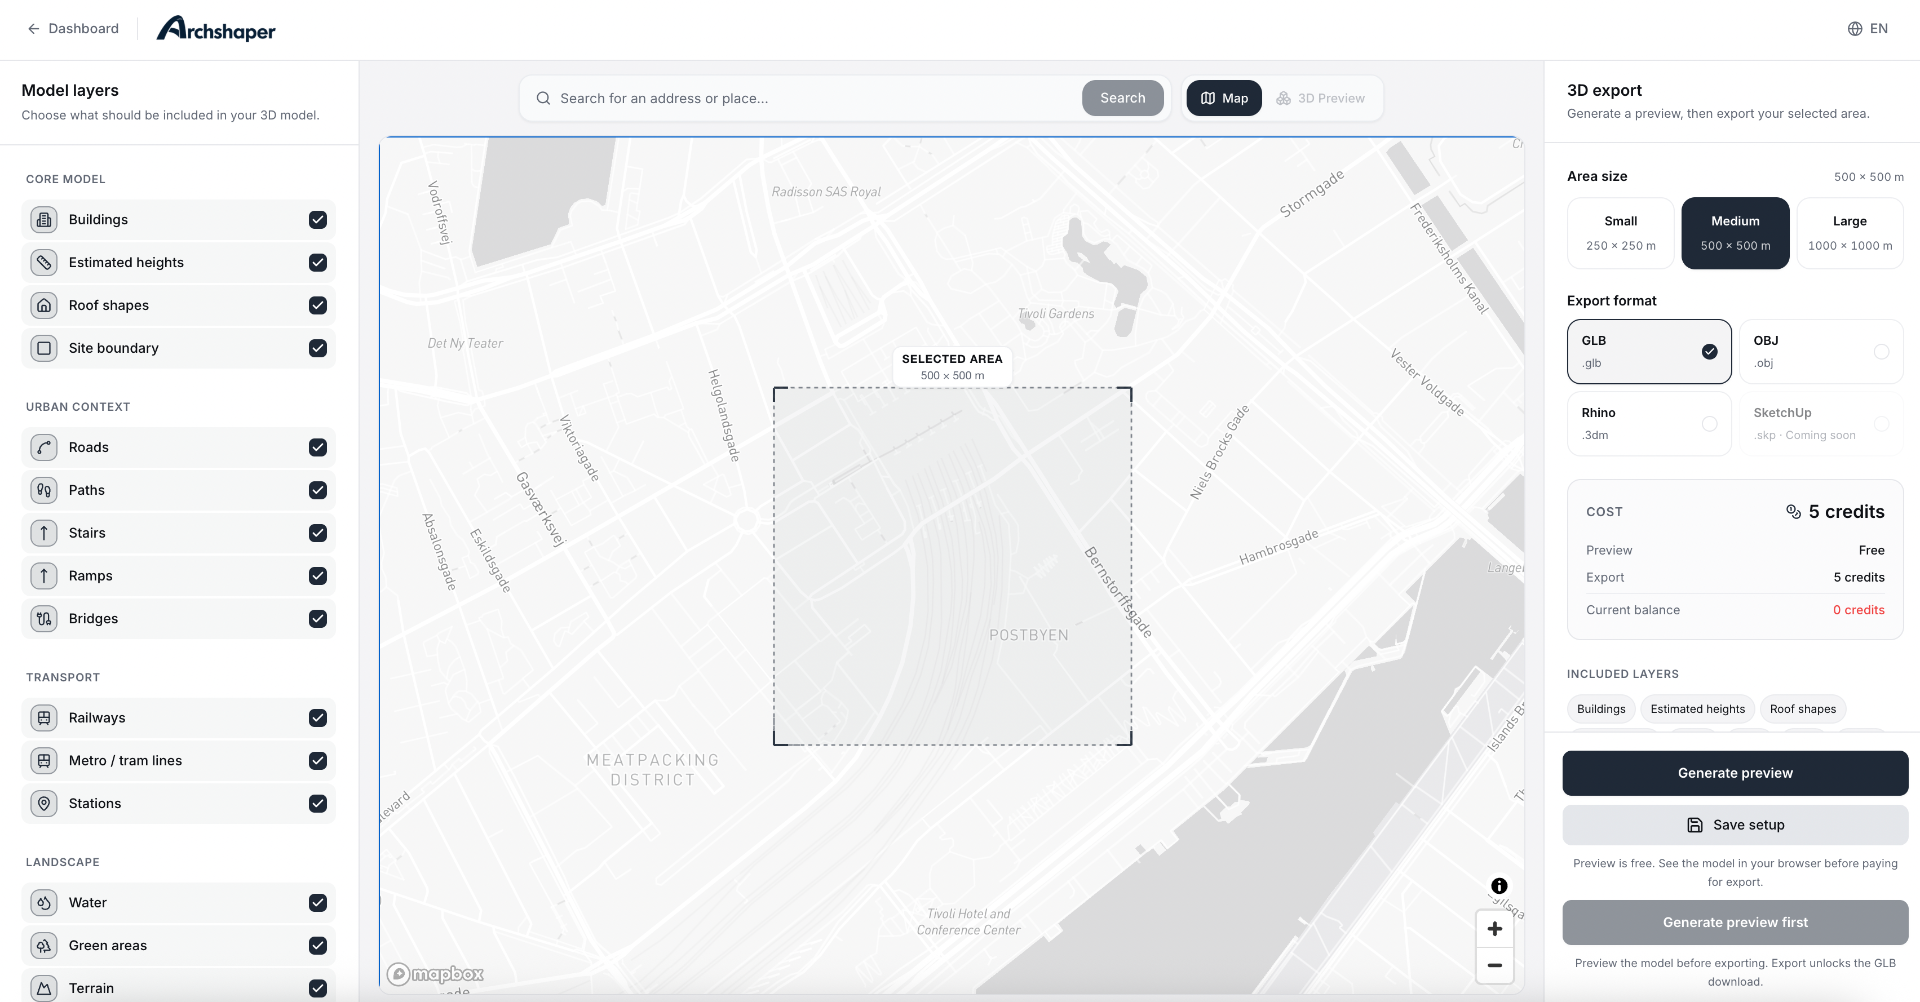Click the Estimated heights included-layer chip
1920x1002 pixels.
pos(1697,709)
